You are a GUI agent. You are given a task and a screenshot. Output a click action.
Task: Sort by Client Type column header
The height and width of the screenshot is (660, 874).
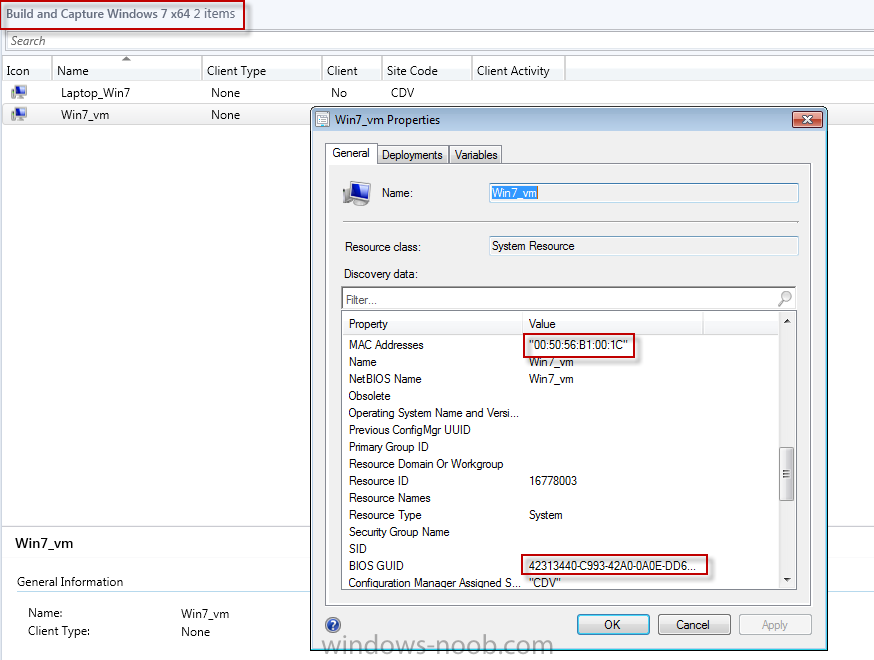(261, 70)
